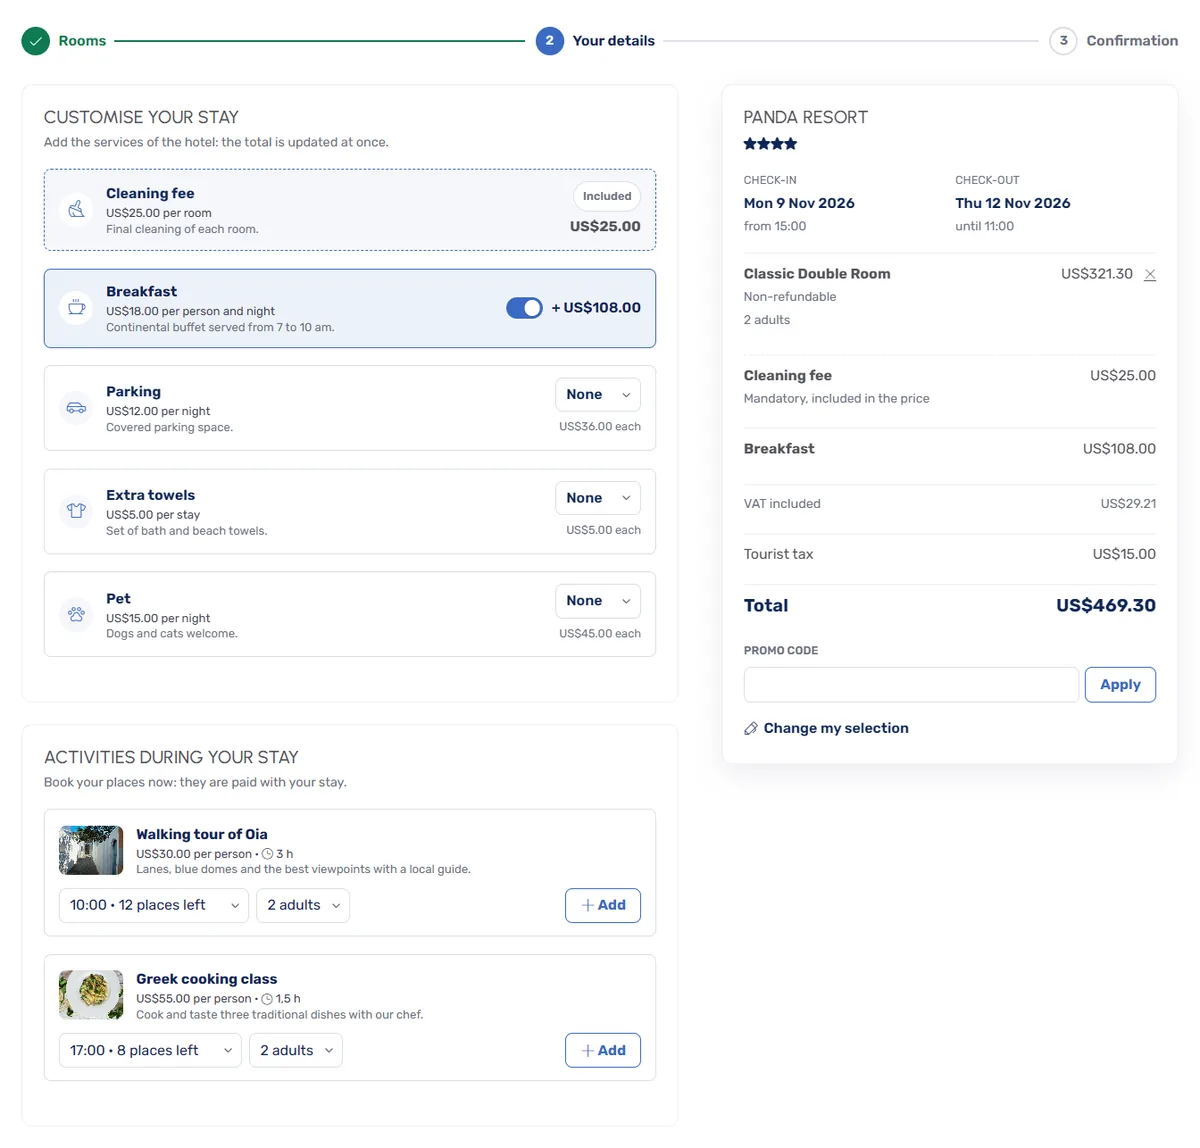
Task: Click the check-in date Mon 9 Nov 2026
Action: [x=799, y=203]
